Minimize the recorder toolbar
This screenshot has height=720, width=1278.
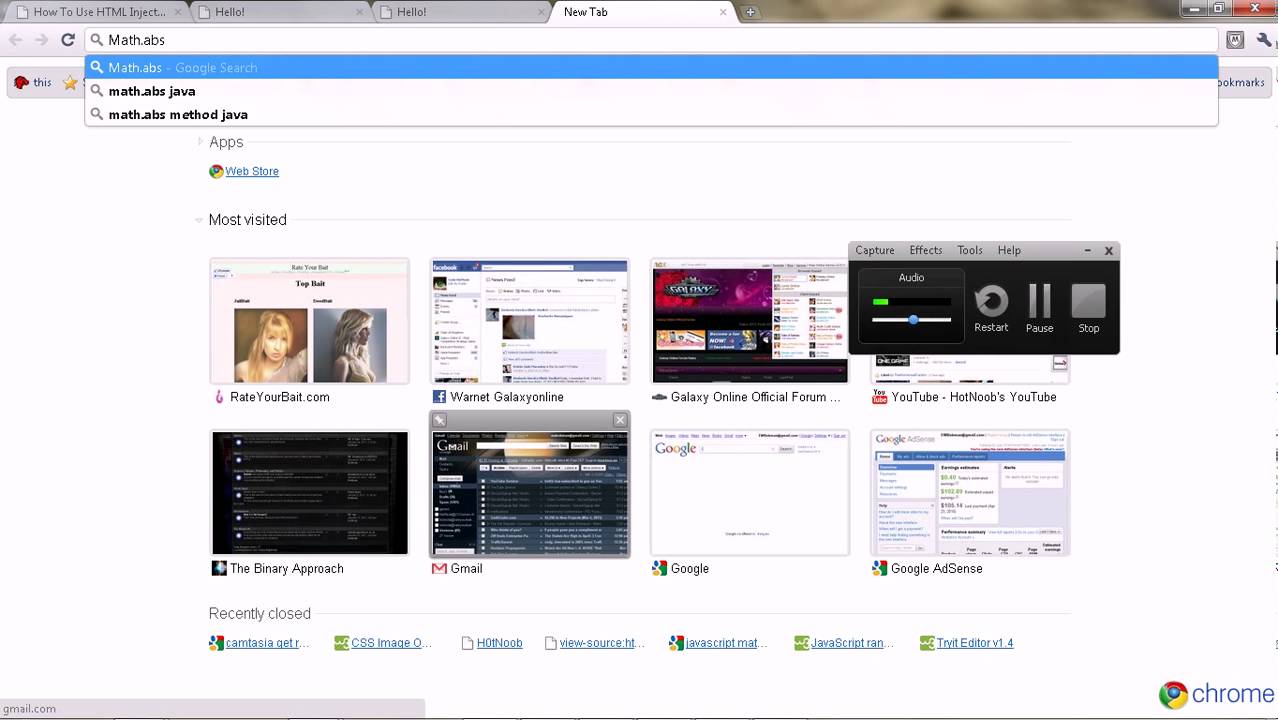[x=1088, y=251]
